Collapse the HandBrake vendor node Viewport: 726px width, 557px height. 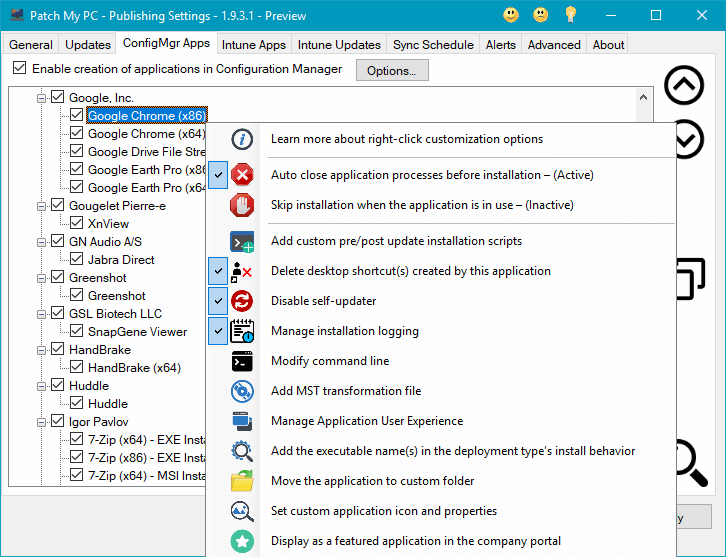[42, 350]
